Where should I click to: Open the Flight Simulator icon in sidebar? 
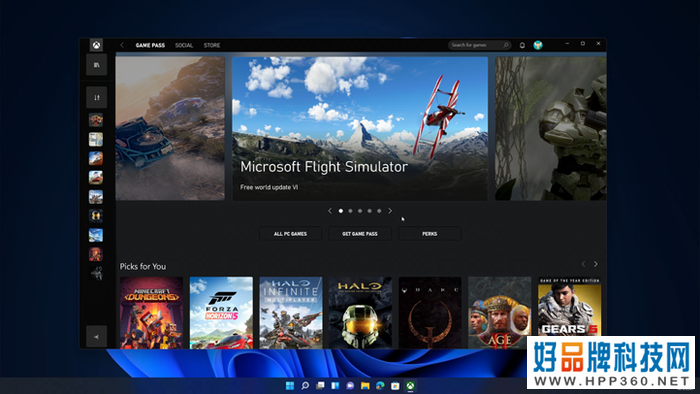coord(96,235)
